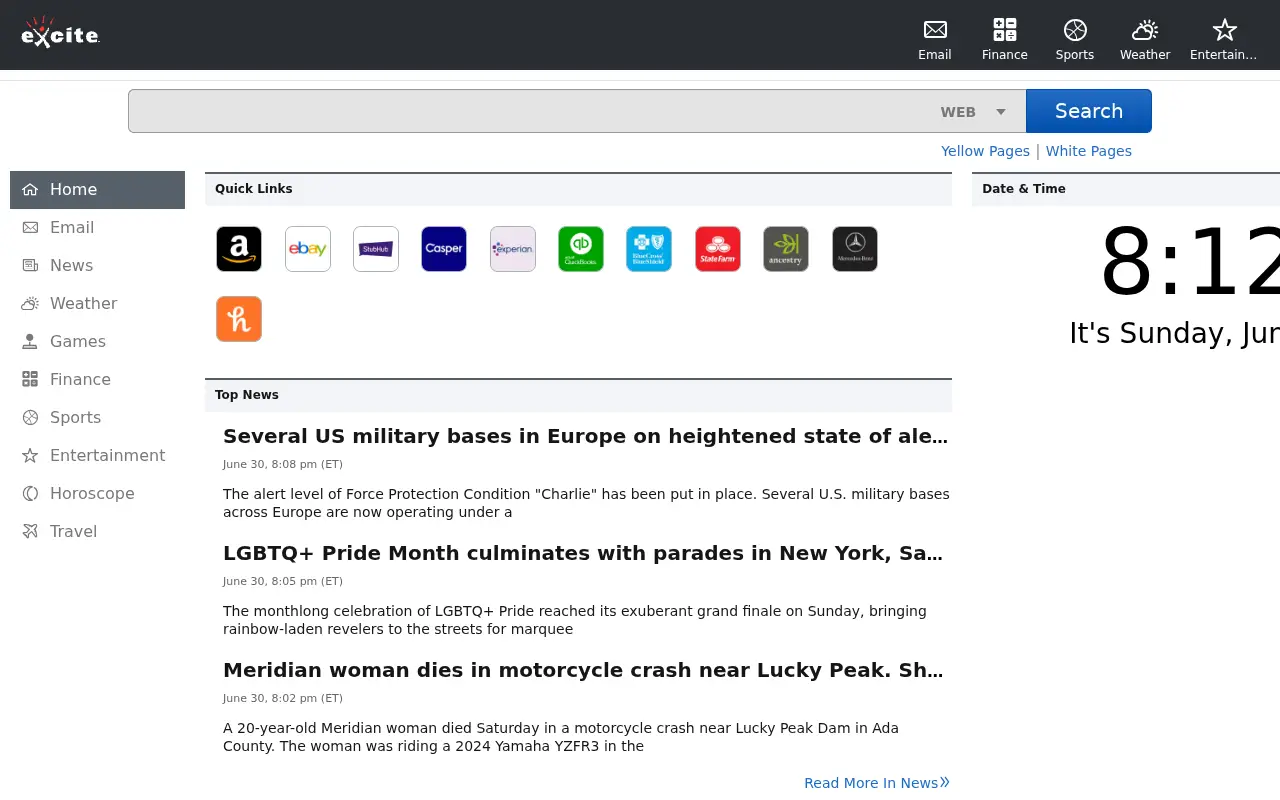1280x800 pixels.
Task: Click the Top News section header
Action: tap(578, 395)
